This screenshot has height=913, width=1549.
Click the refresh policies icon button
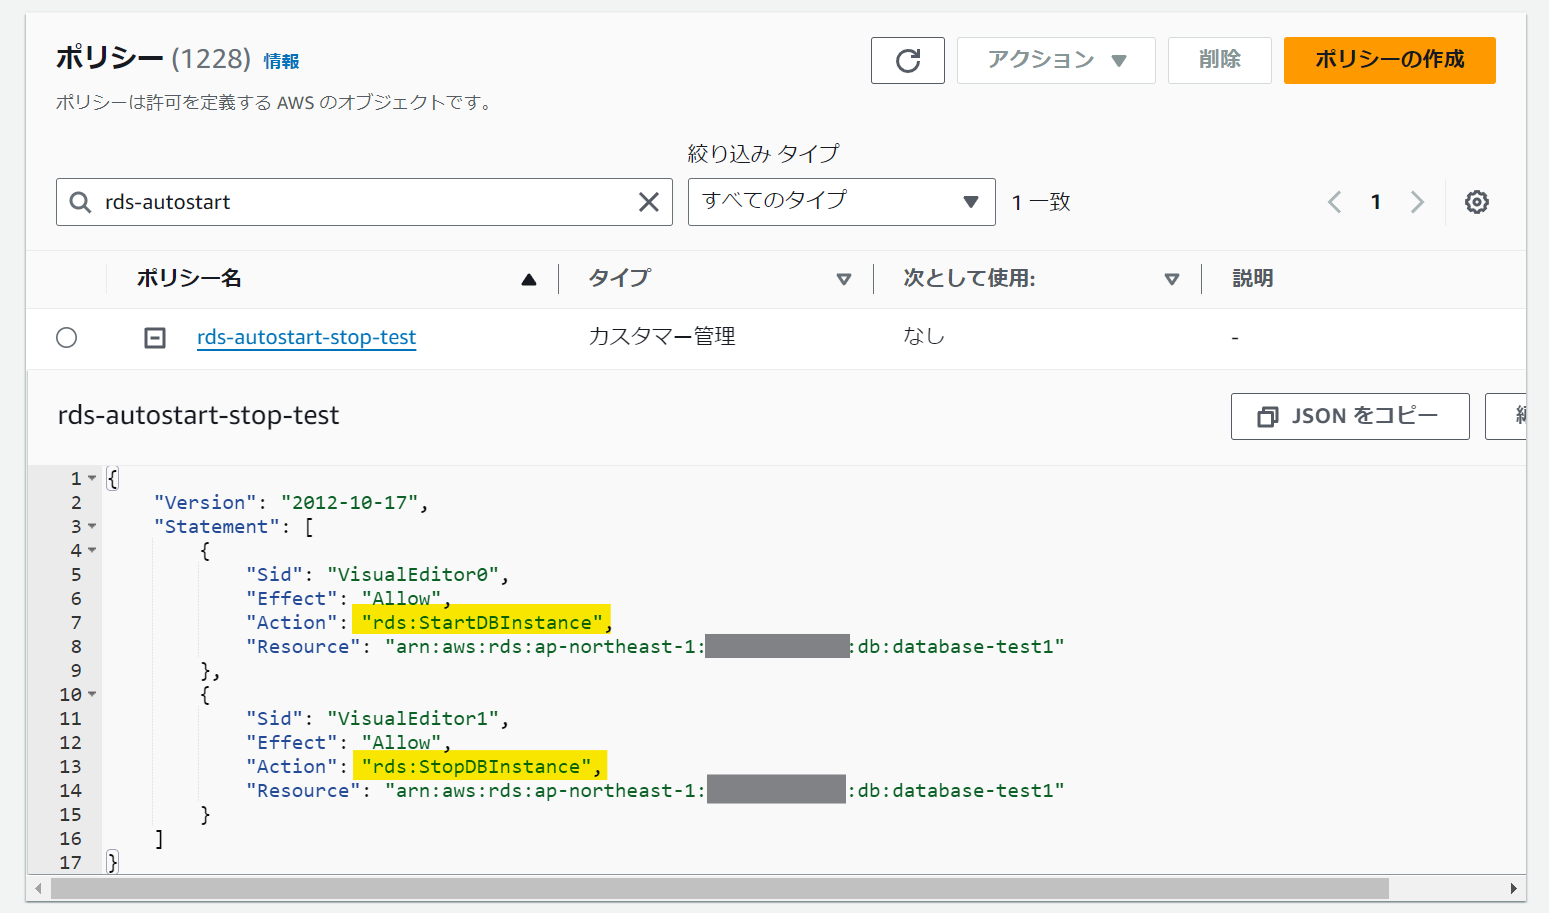(x=908, y=60)
